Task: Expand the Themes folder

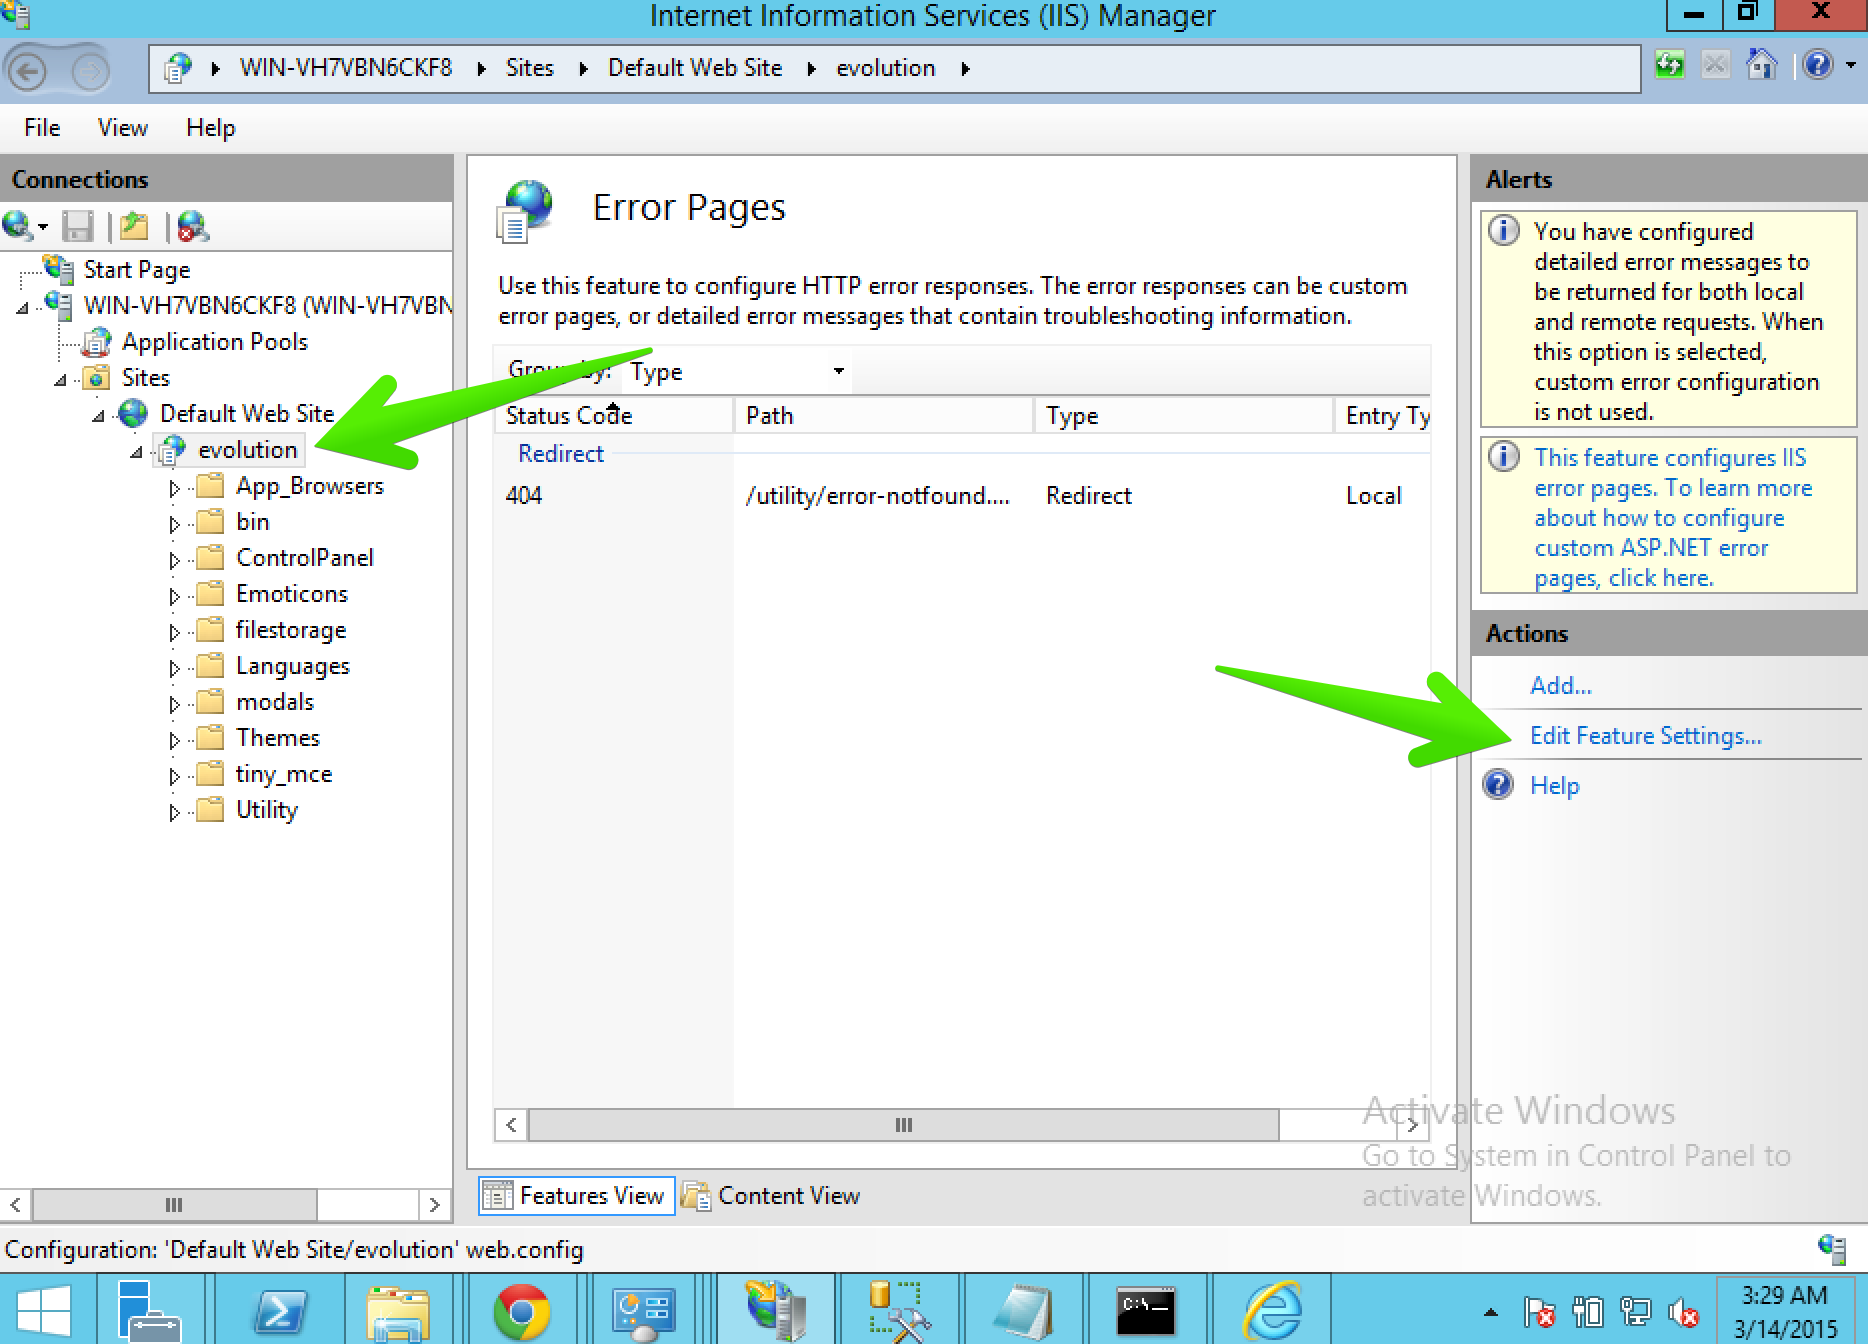Action: click(x=174, y=739)
